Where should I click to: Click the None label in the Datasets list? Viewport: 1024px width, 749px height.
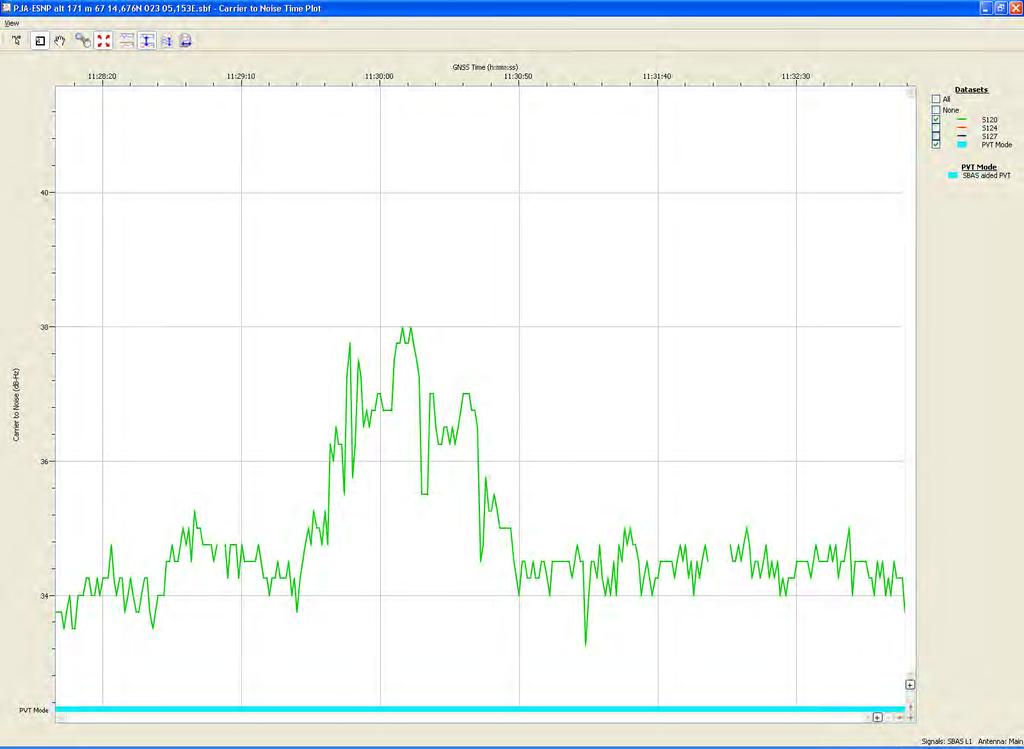(x=950, y=110)
